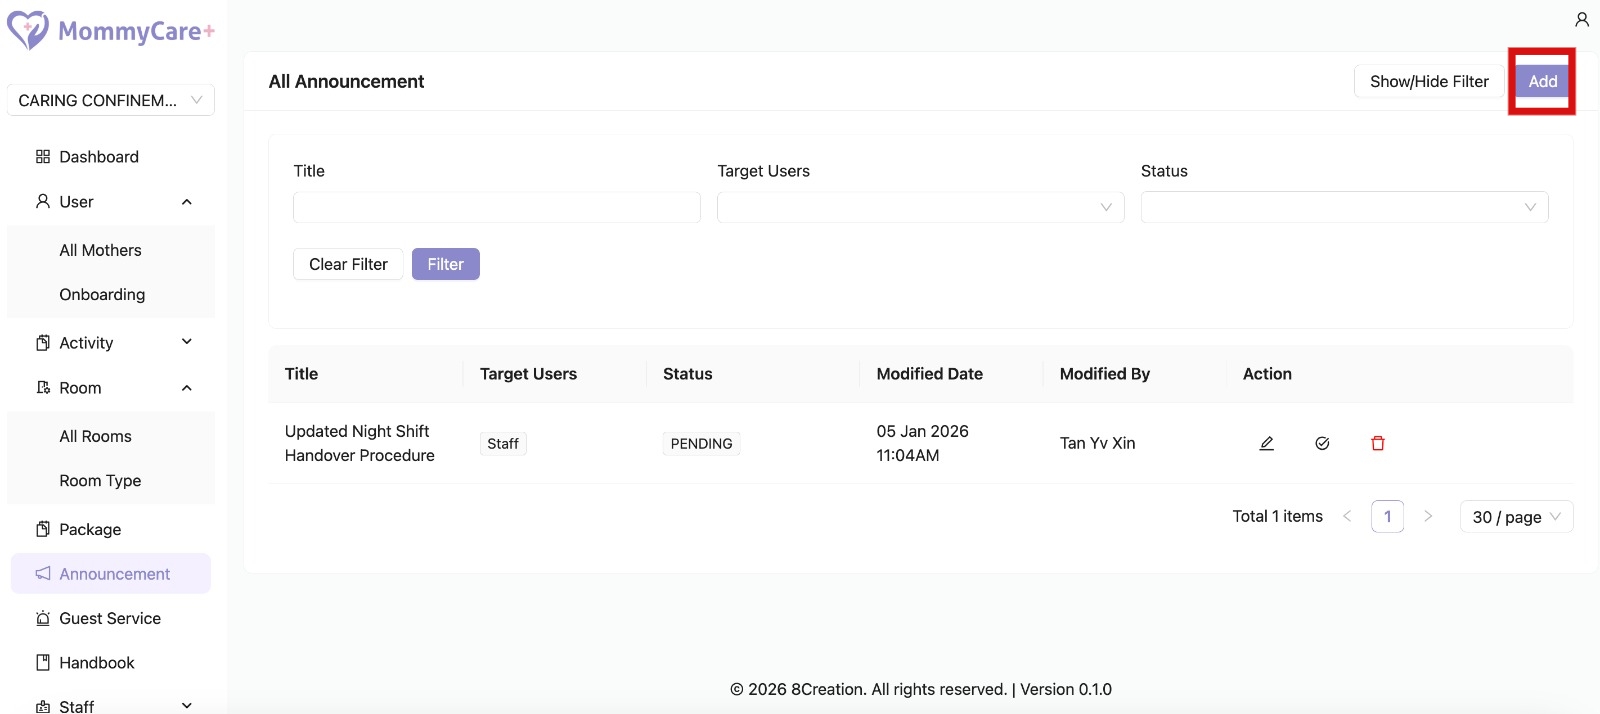This screenshot has width=1600, height=714.
Task: Click the MommyCare+ heart logo
Action: (x=28, y=30)
